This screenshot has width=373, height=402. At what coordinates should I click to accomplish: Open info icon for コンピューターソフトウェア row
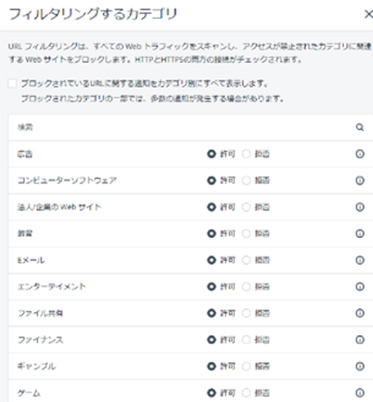click(x=360, y=180)
